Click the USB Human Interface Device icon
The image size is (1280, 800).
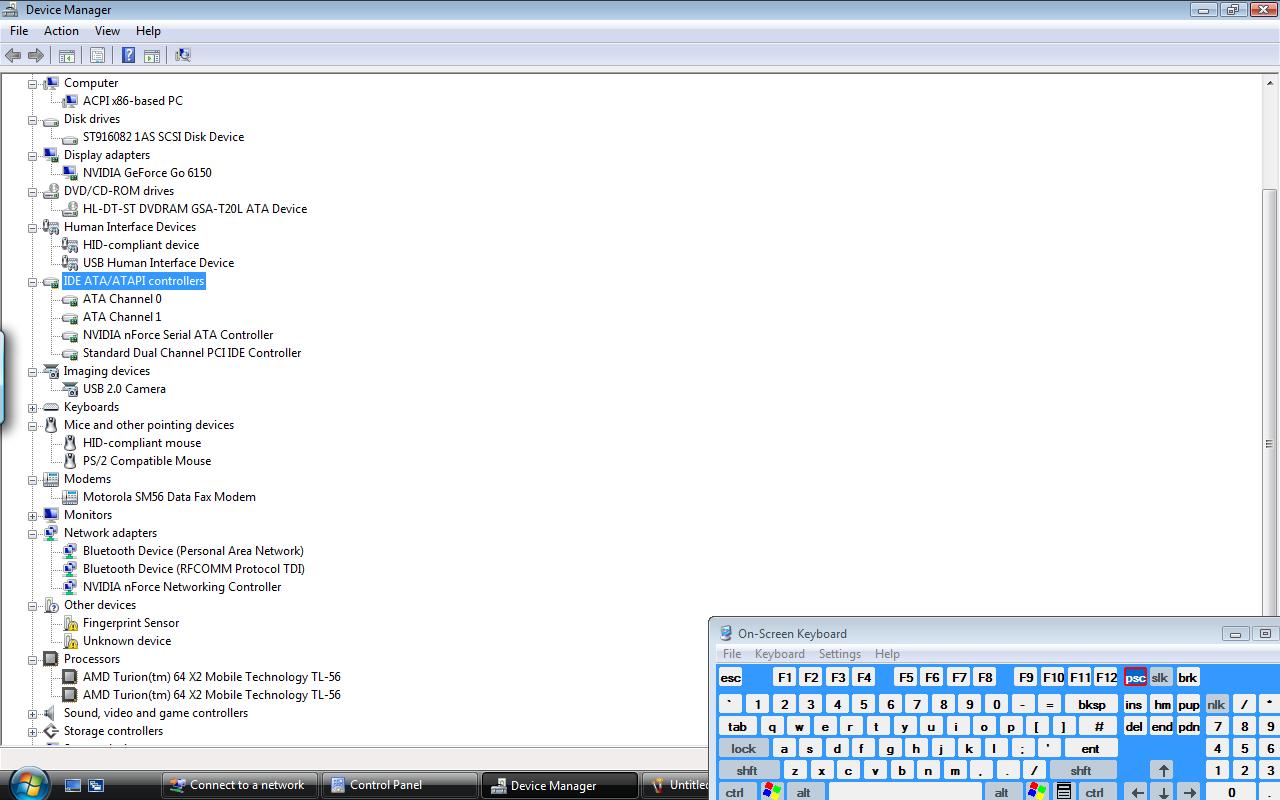coord(71,263)
